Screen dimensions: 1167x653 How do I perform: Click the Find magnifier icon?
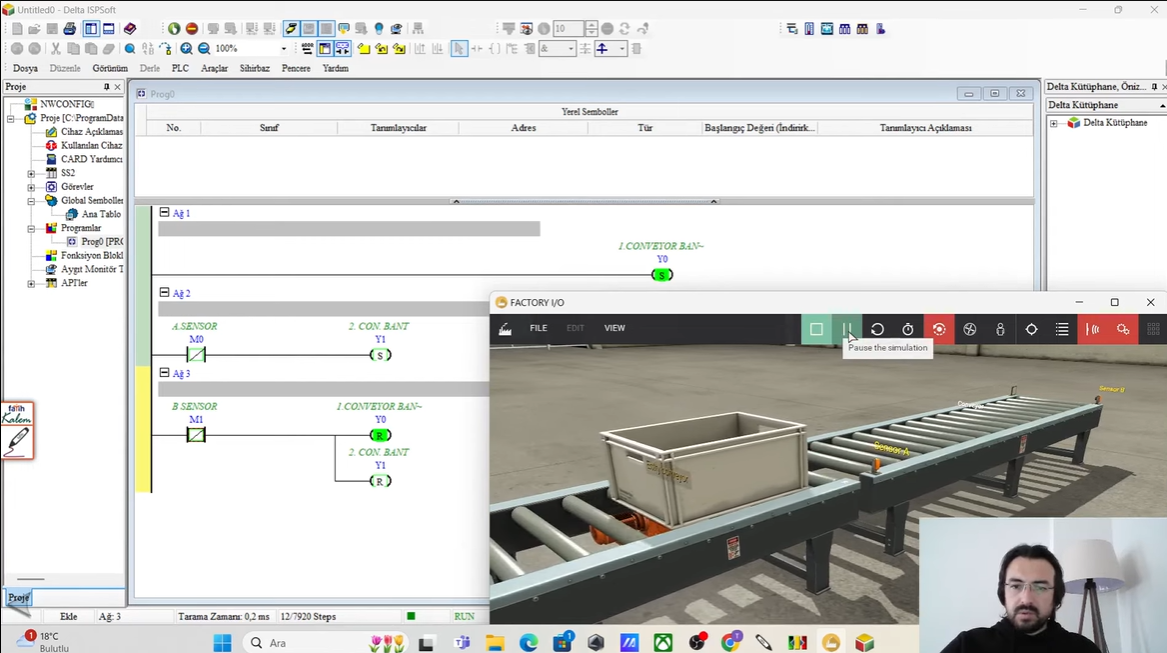tap(130, 49)
